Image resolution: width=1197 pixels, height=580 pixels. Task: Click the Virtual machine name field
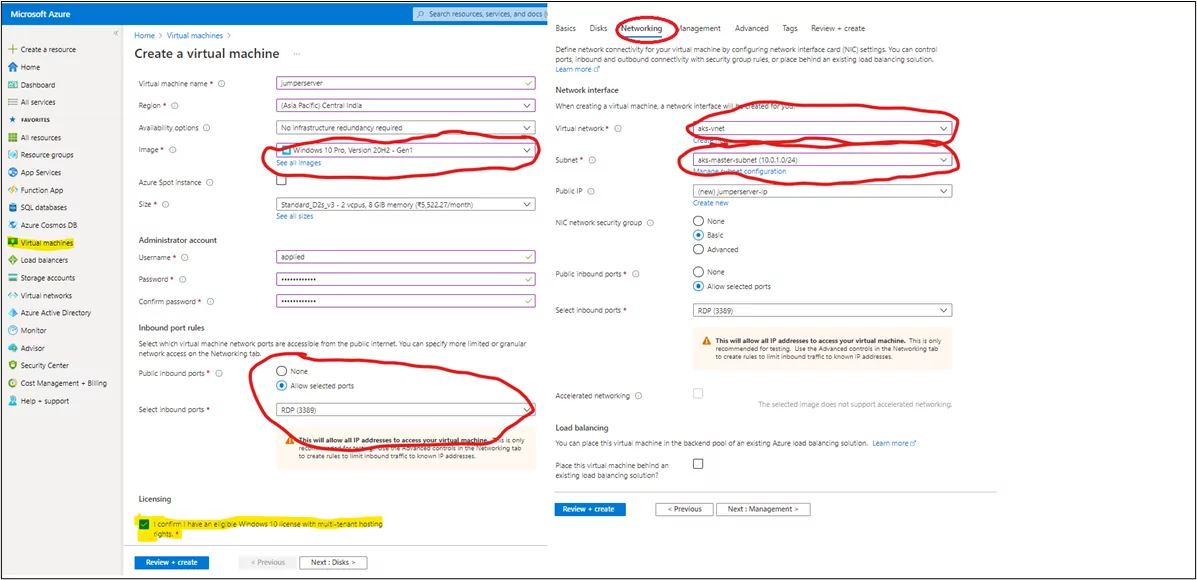pos(405,83)
